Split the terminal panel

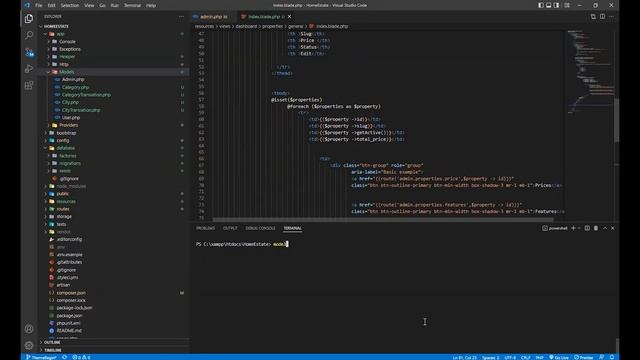587,228
